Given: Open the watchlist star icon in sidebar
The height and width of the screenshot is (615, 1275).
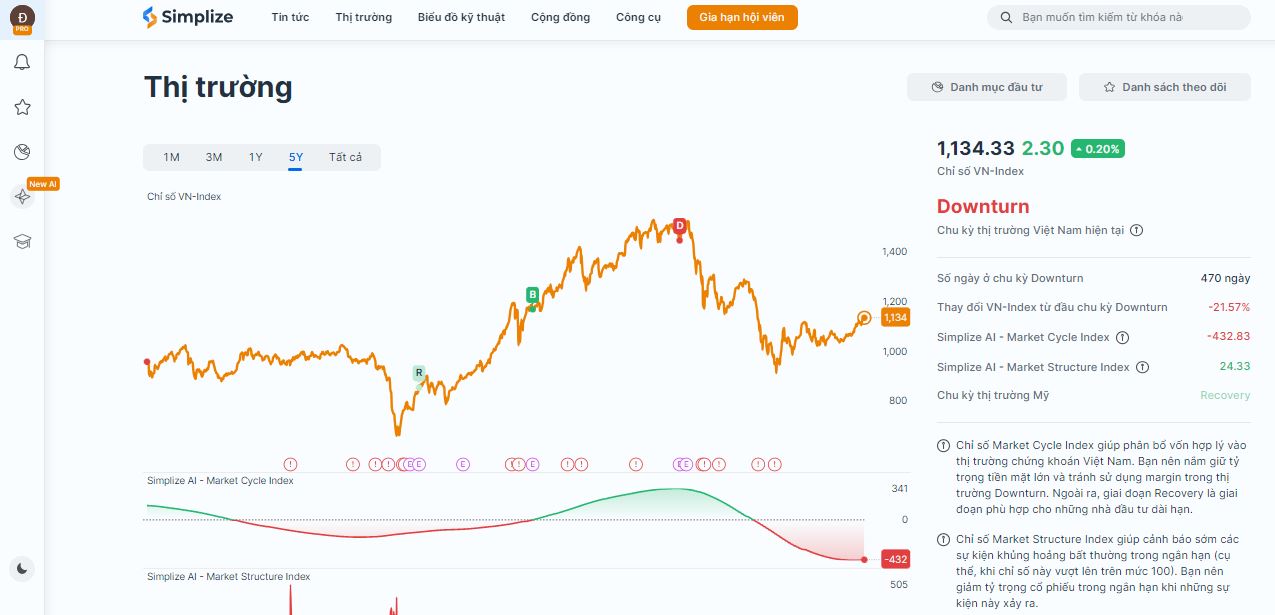Looking at the screenshot, I should pos(22,107).
